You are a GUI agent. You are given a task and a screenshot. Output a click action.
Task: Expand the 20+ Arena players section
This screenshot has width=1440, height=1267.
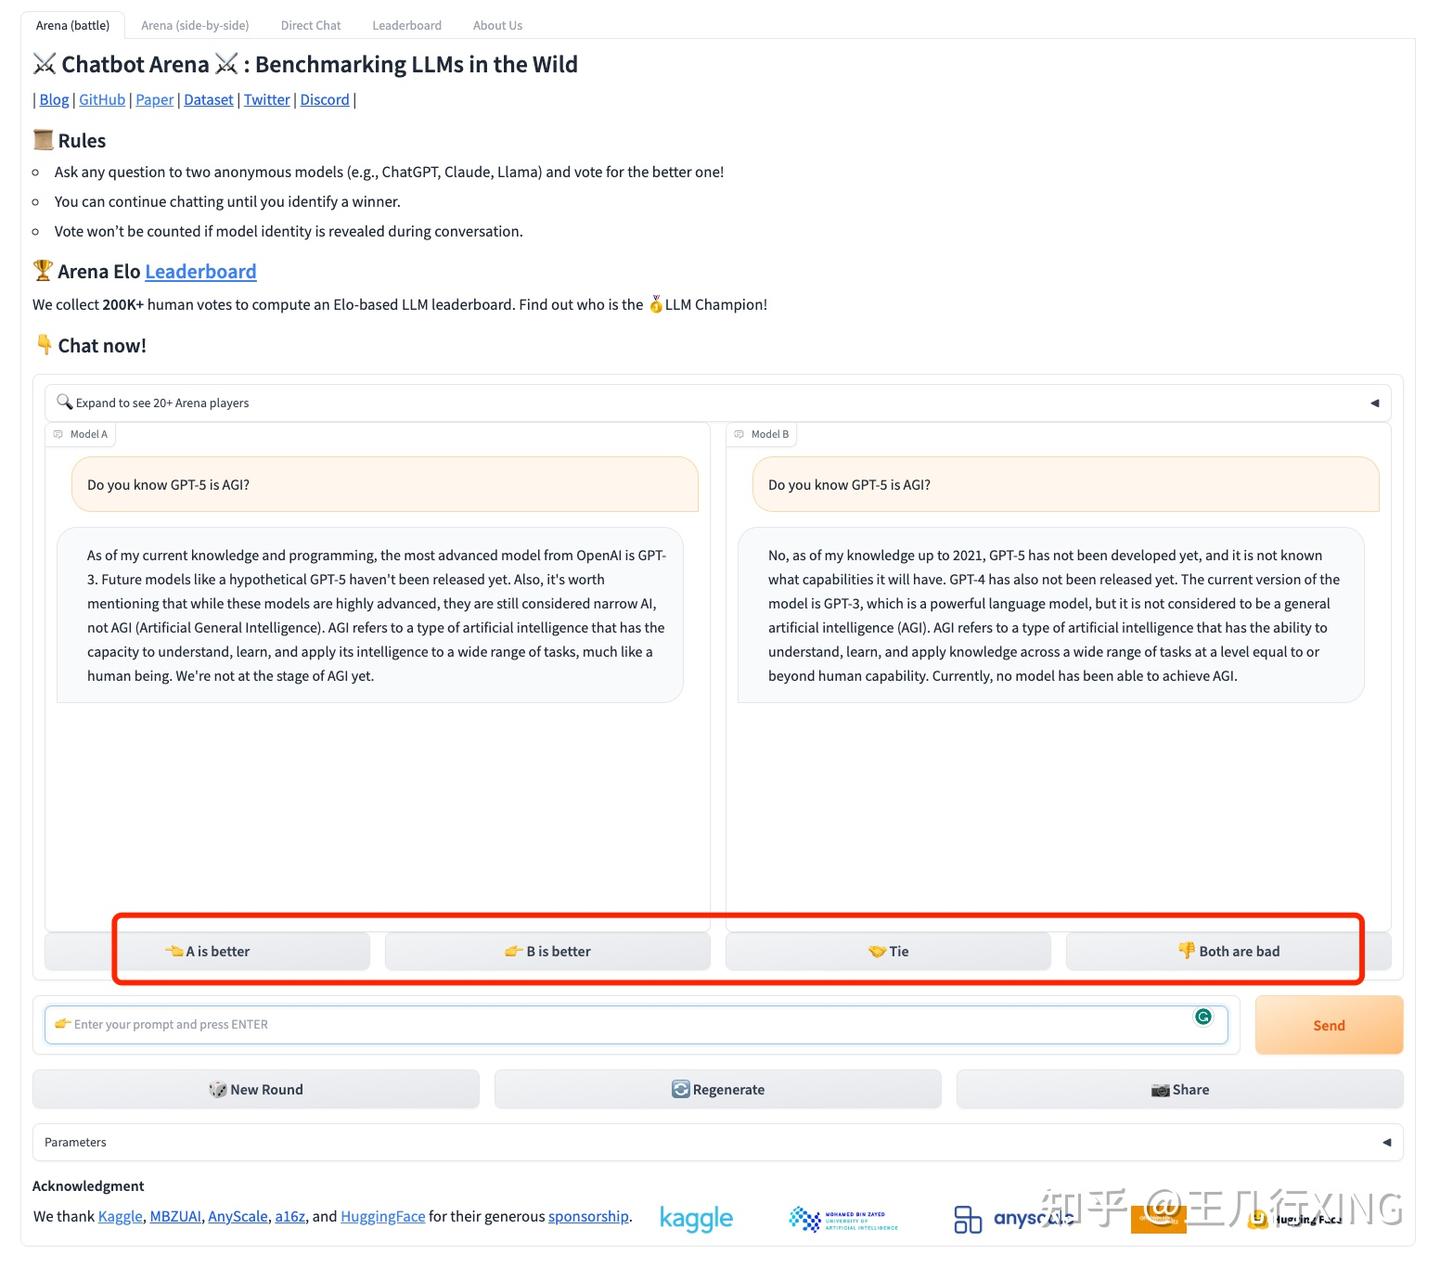[x=160, y=402]
